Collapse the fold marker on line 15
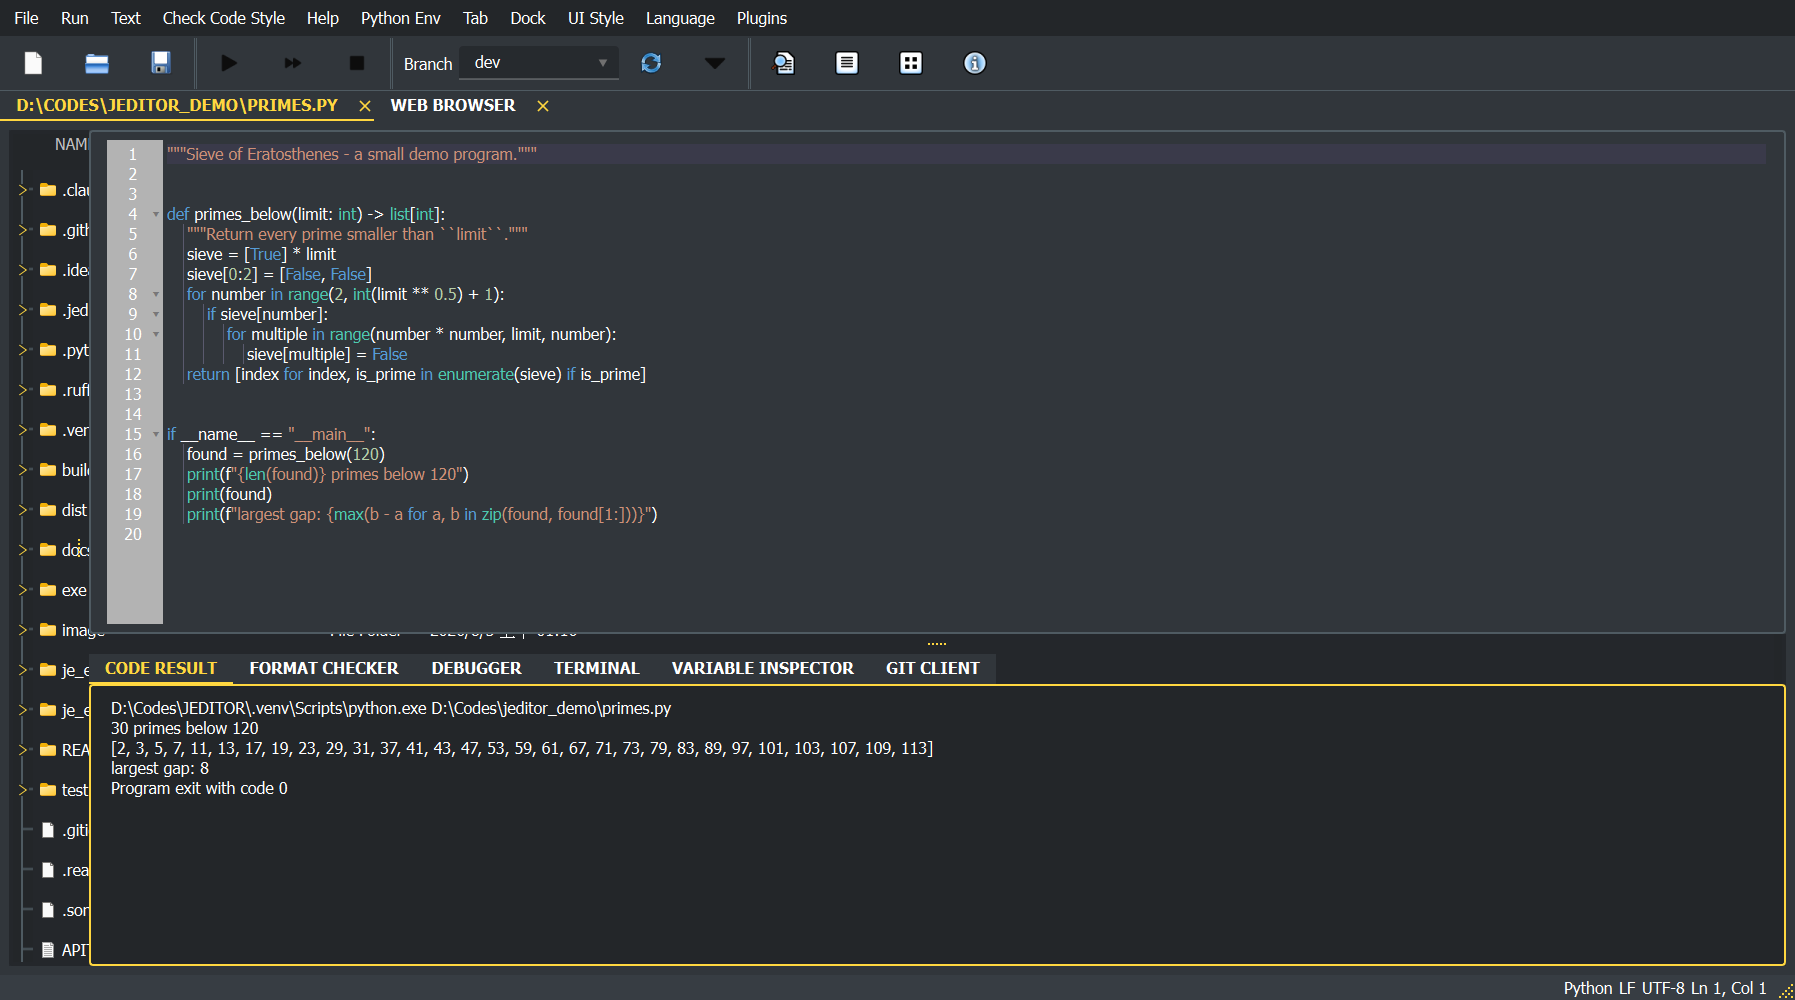The height and width of the screenshot is (1000, 1795). [x=156, y=434]
